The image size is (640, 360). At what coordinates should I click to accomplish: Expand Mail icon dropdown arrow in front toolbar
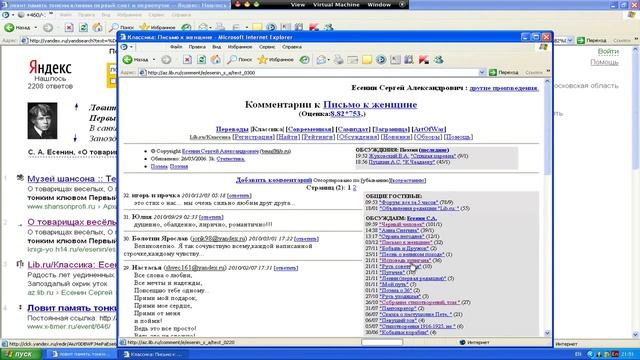coord(329,60)
